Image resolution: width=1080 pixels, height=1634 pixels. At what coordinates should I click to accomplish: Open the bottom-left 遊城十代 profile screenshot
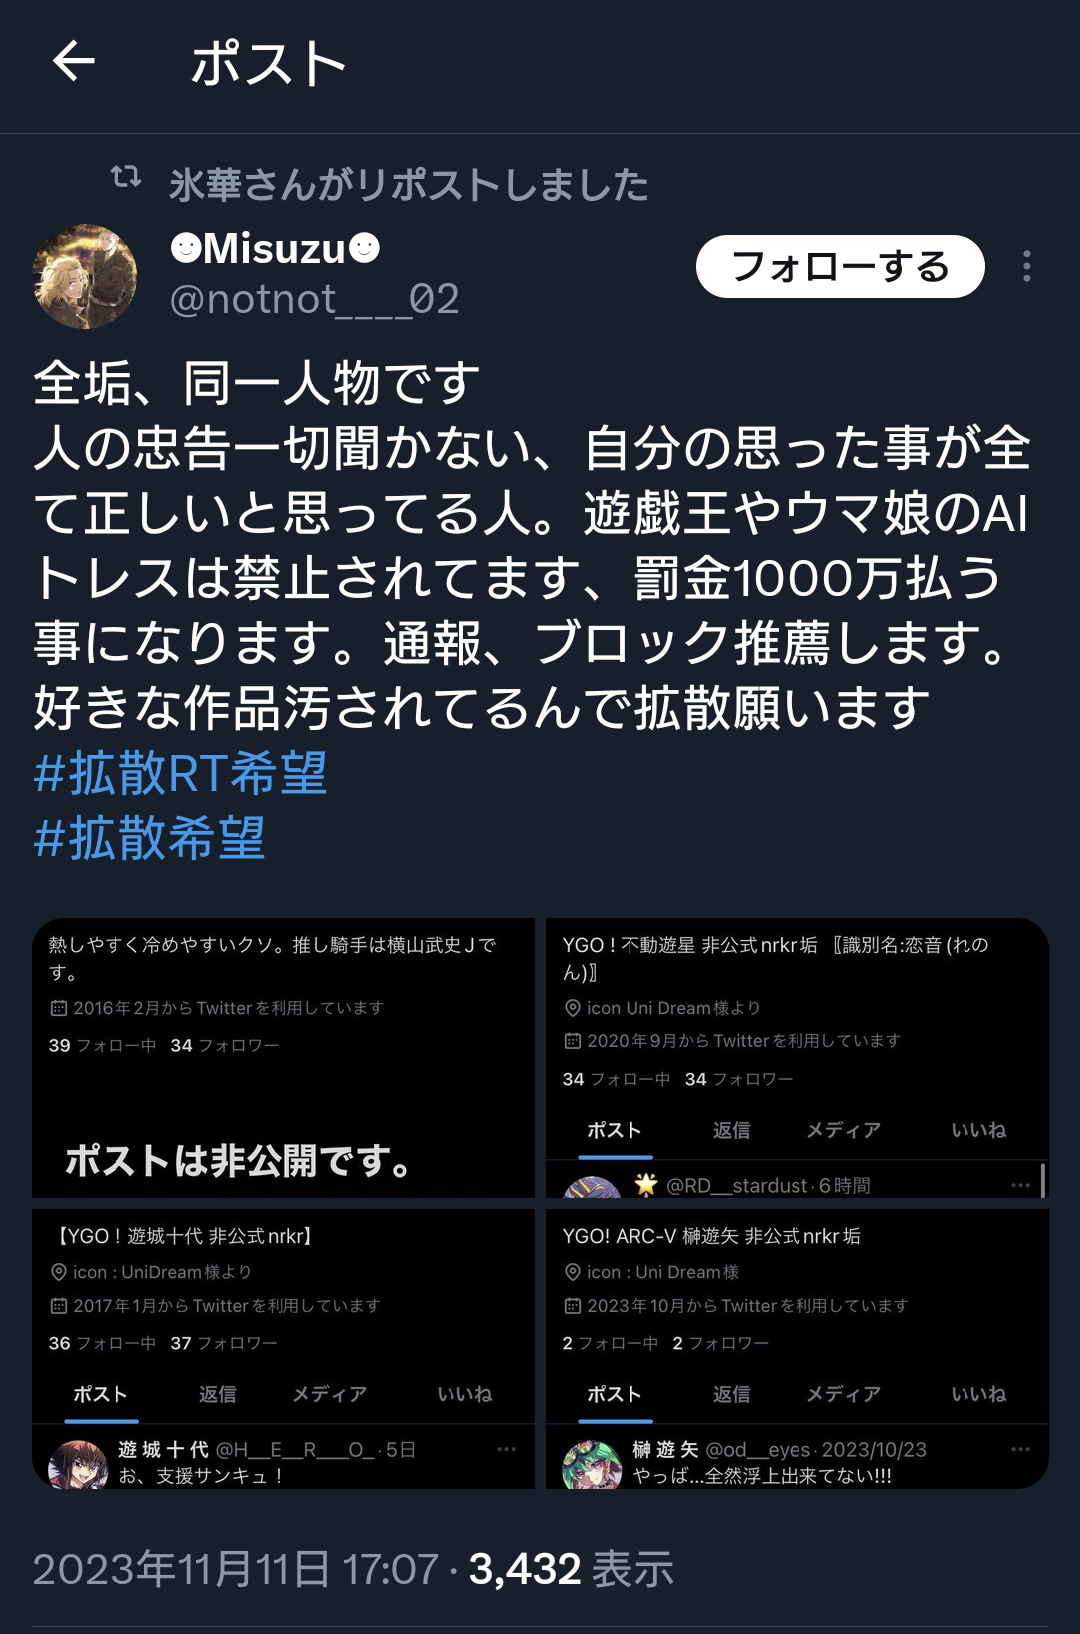pos(283,1349)
